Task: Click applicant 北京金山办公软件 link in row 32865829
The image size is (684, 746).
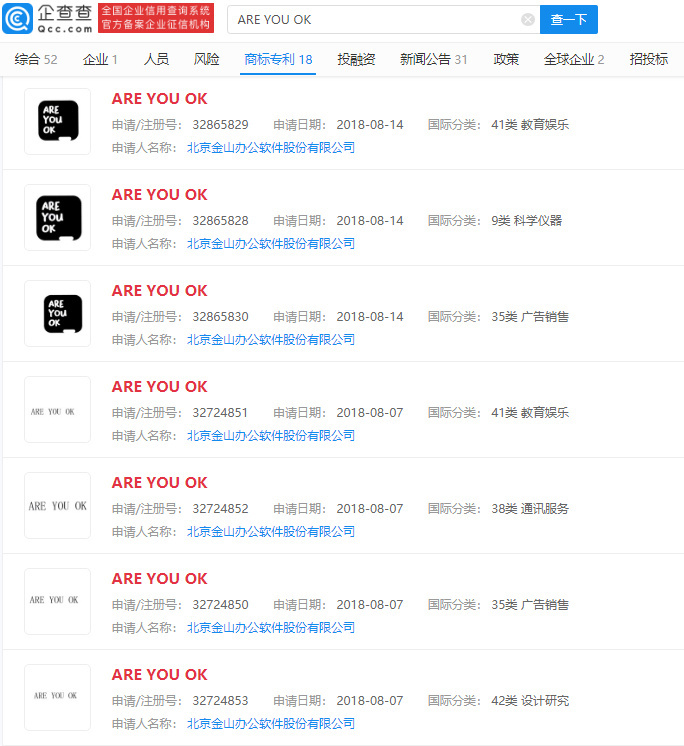Action: 271,147
